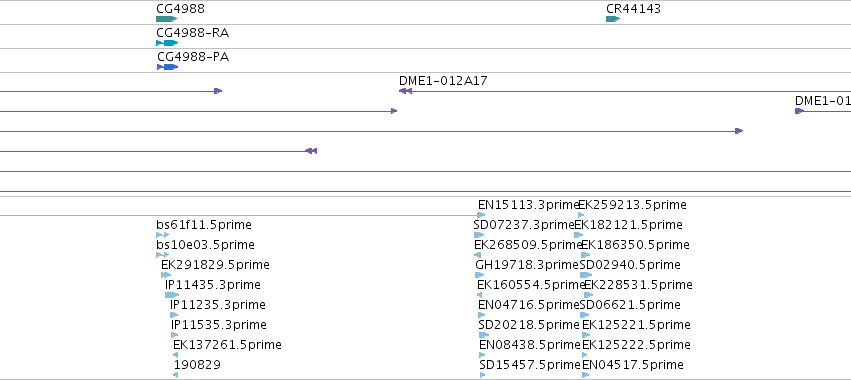The height and width of the screenshot is (380, 851).
Task: Select the IP11435.3prime EST feature bar
Action: click(x=172, y=295)
